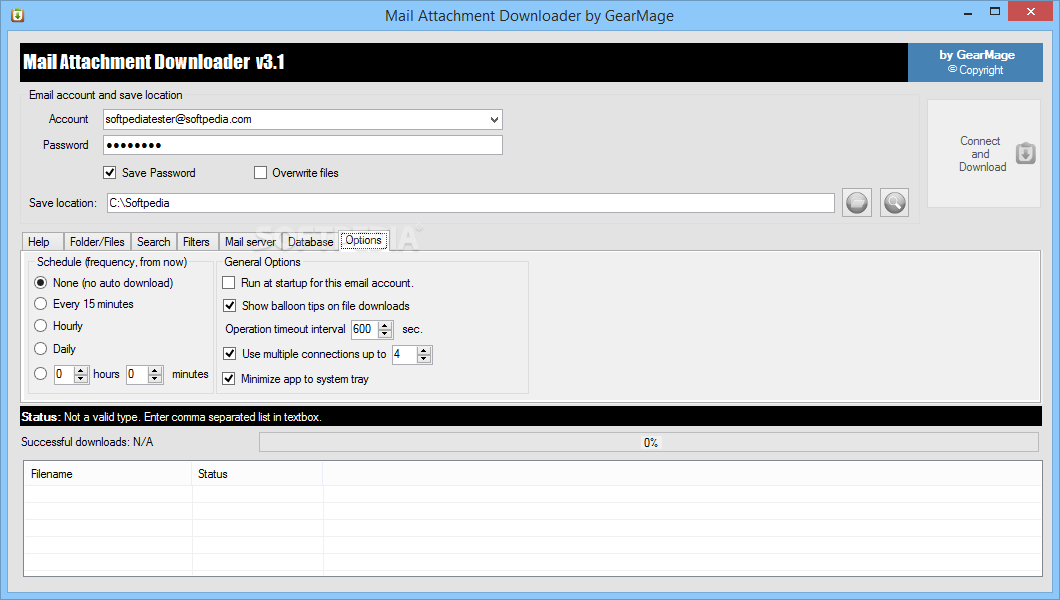Decrease multiple connections count
This screenshot has height=600, width=1060.
424,359
